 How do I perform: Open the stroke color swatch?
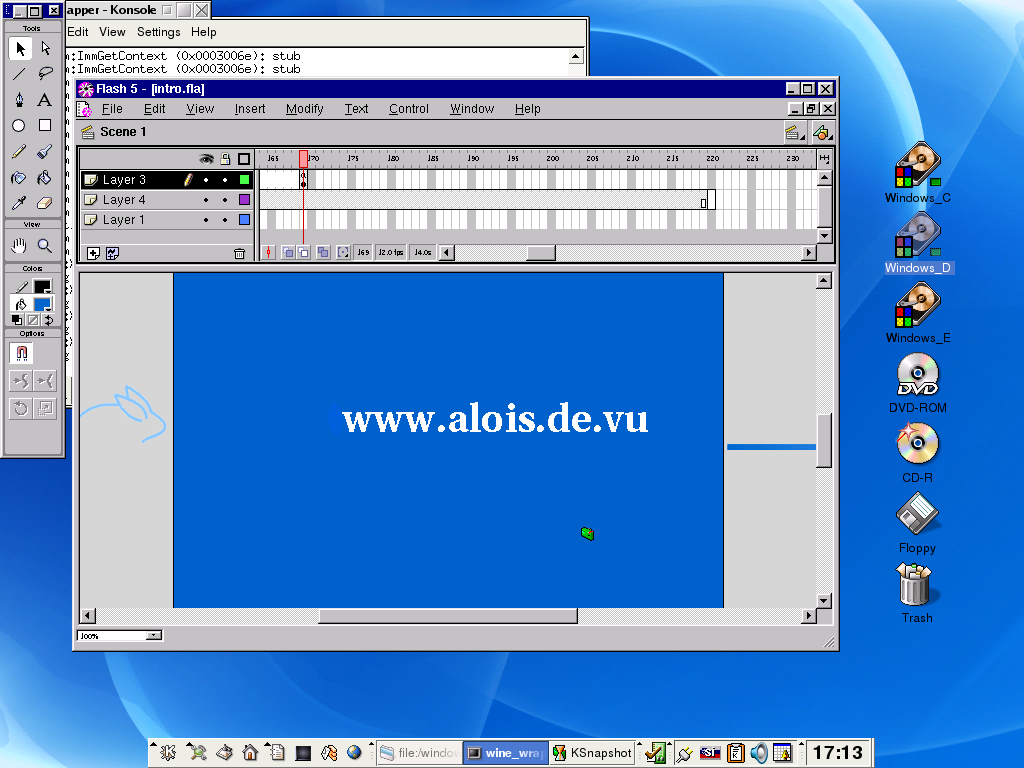point(43,287)
